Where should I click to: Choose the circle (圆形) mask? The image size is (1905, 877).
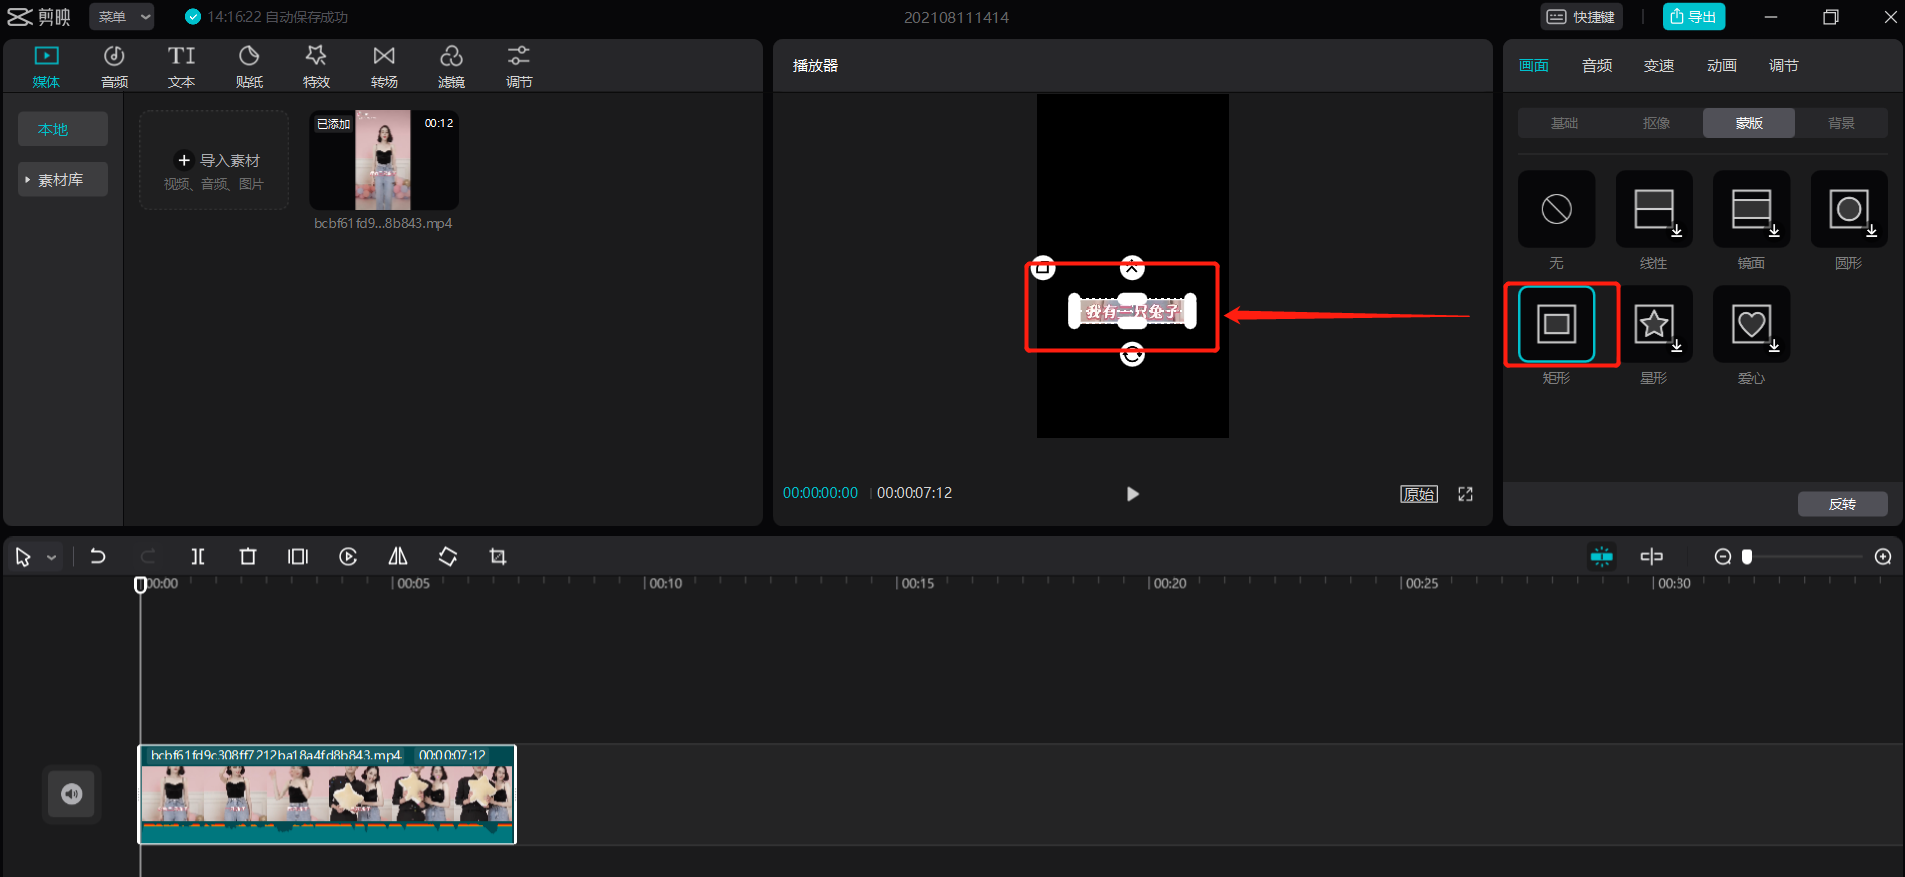1848,209
